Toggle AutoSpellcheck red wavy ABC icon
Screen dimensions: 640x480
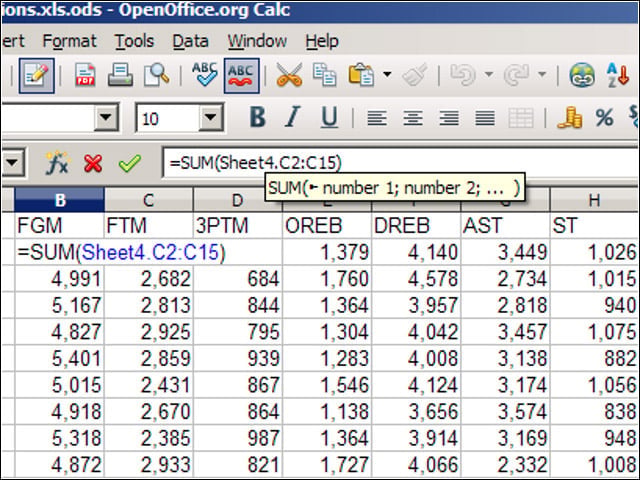point(241,76)
